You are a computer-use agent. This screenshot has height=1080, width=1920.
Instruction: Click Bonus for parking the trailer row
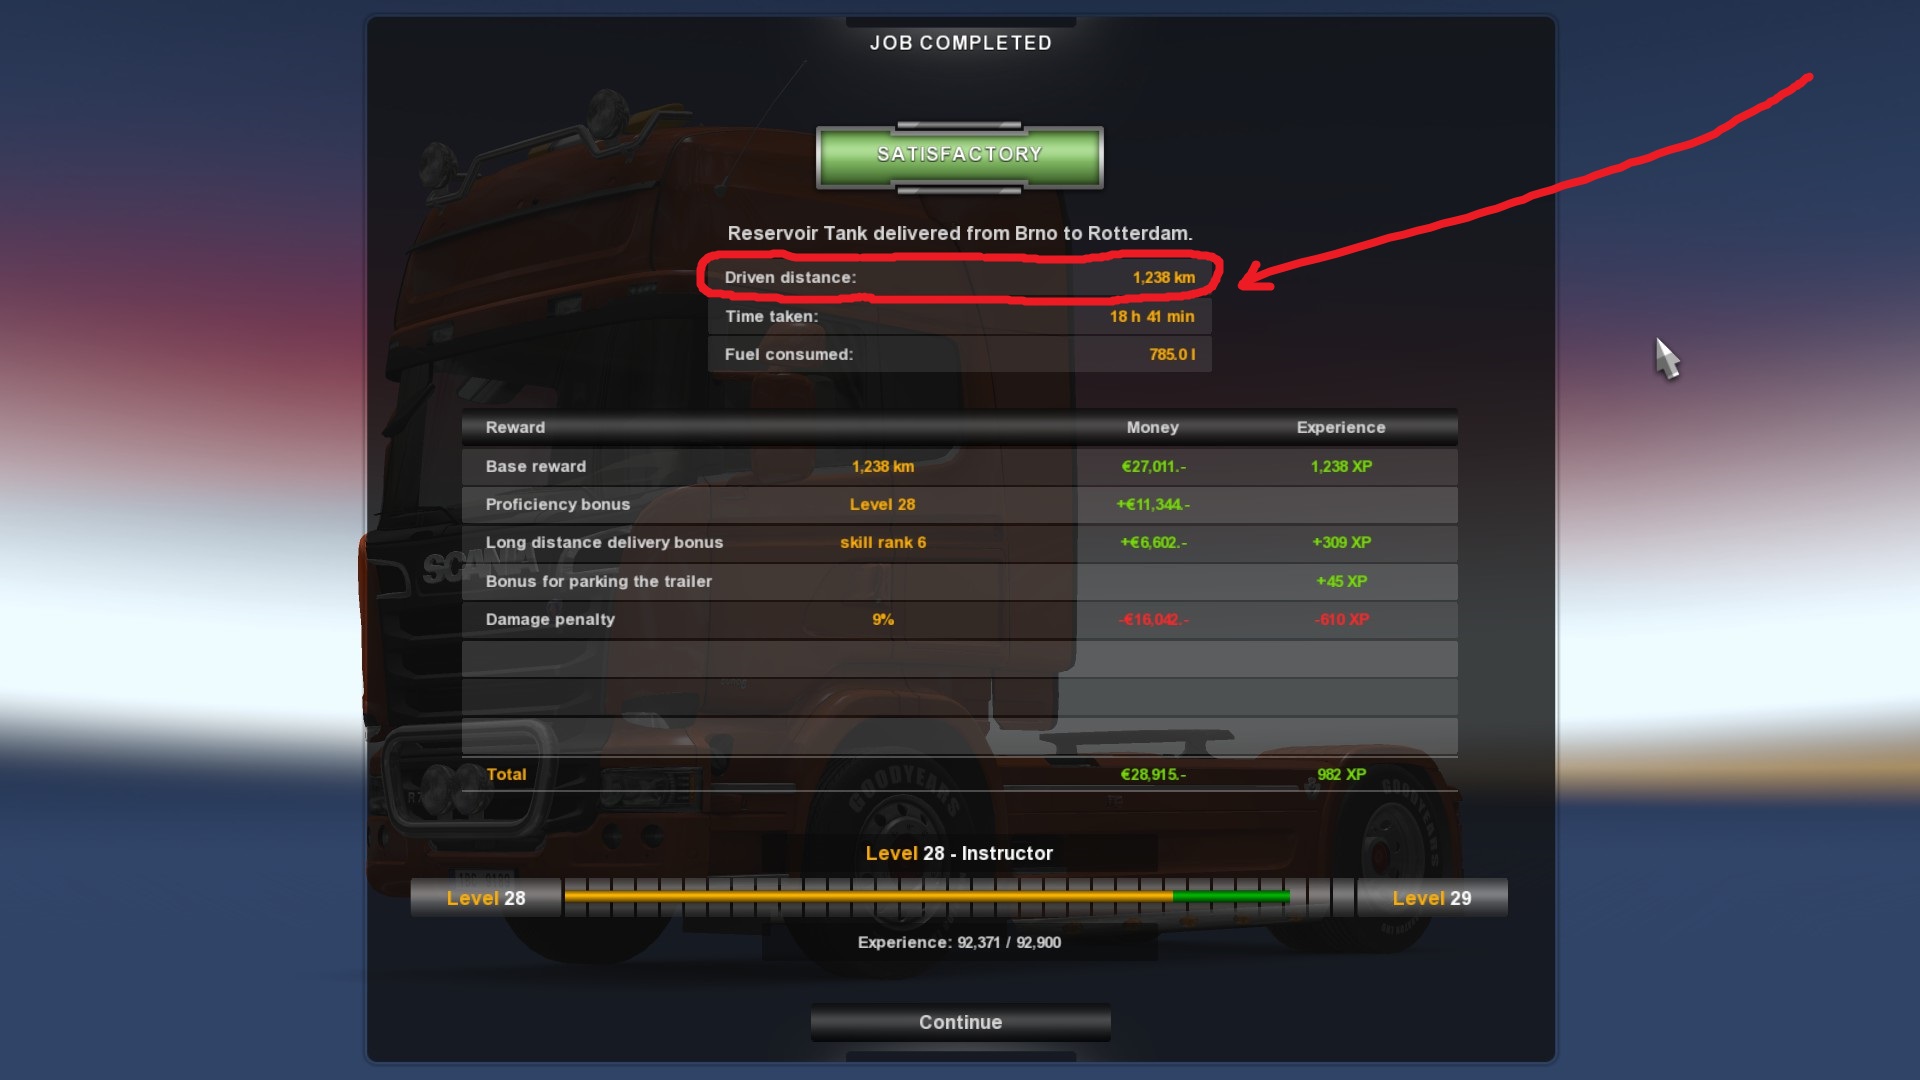click(x=960, y=581)
